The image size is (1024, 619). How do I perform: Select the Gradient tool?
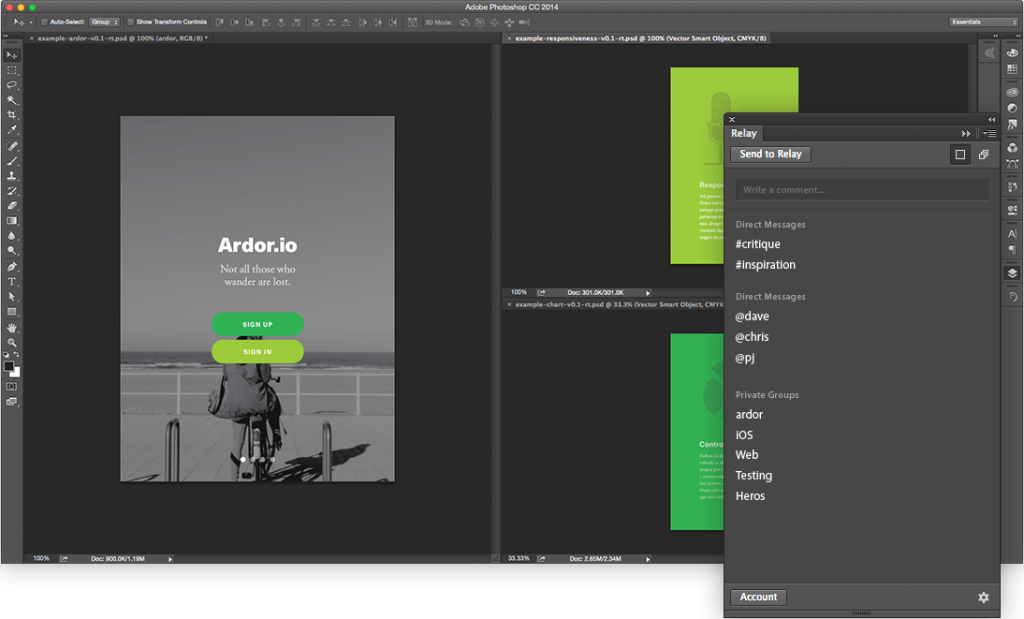[12, 221]
